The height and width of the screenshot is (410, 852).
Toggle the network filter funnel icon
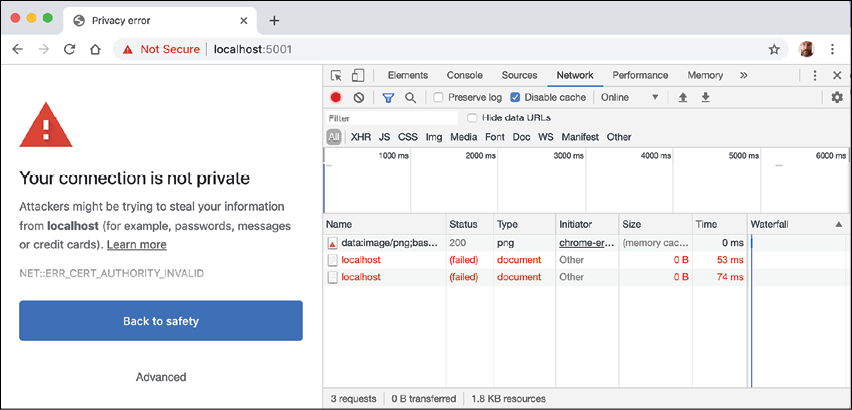coord(388,98)
